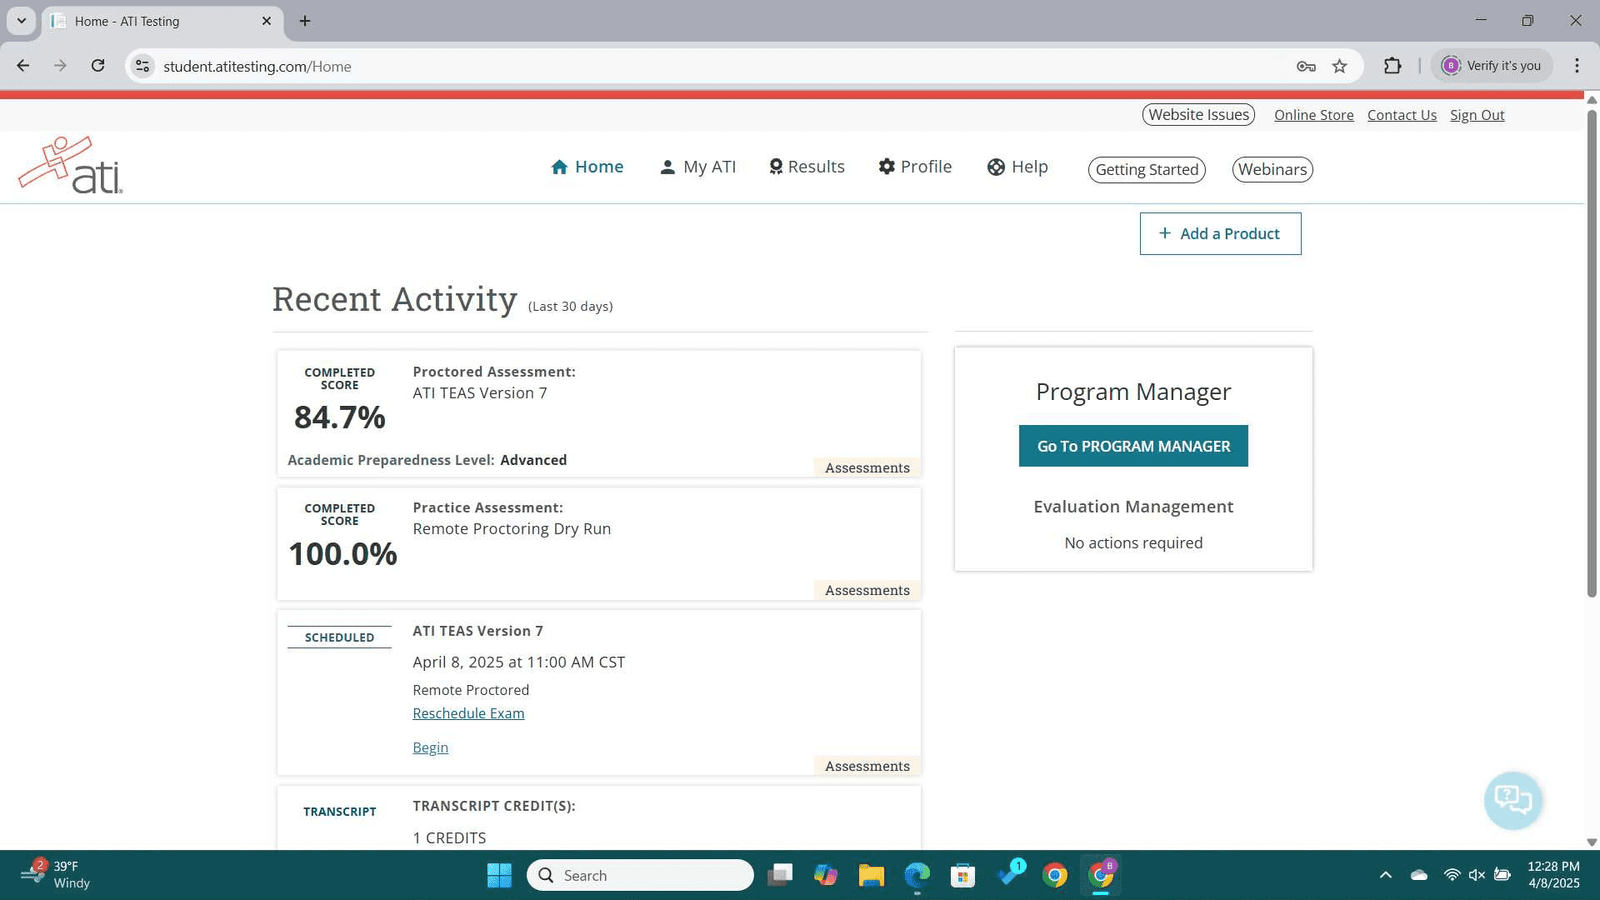Click the Windows taskbar Search box

[x=640, y=875]
